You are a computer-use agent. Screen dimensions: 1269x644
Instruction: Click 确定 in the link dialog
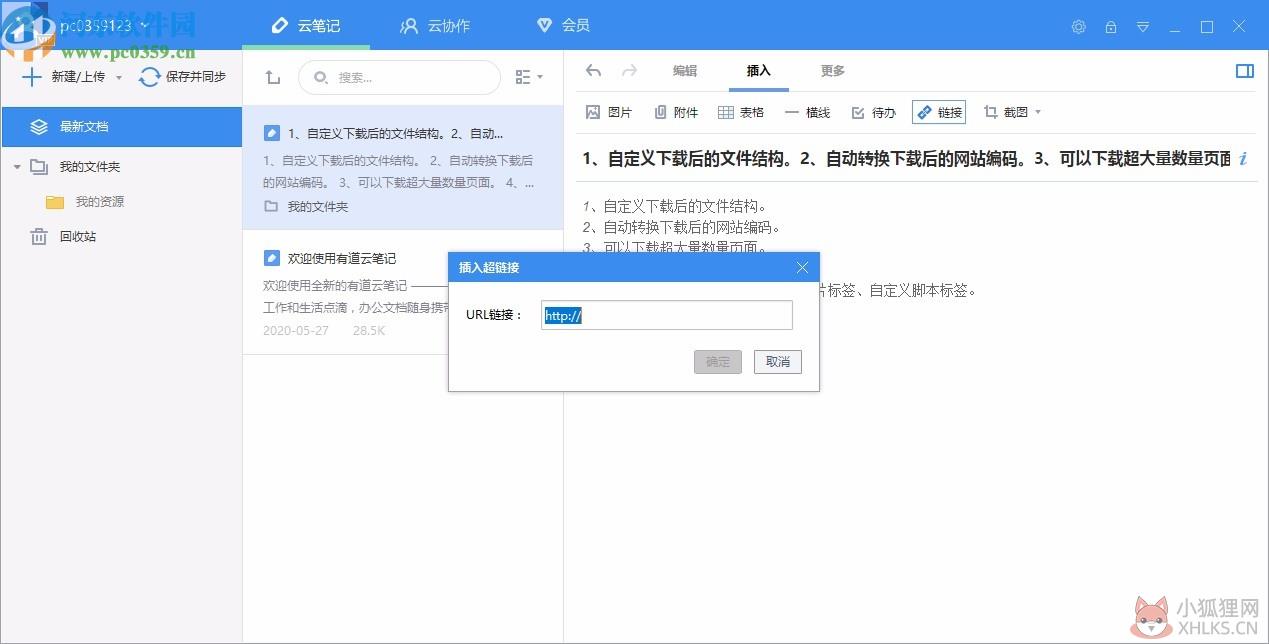(x=718, y=362)
